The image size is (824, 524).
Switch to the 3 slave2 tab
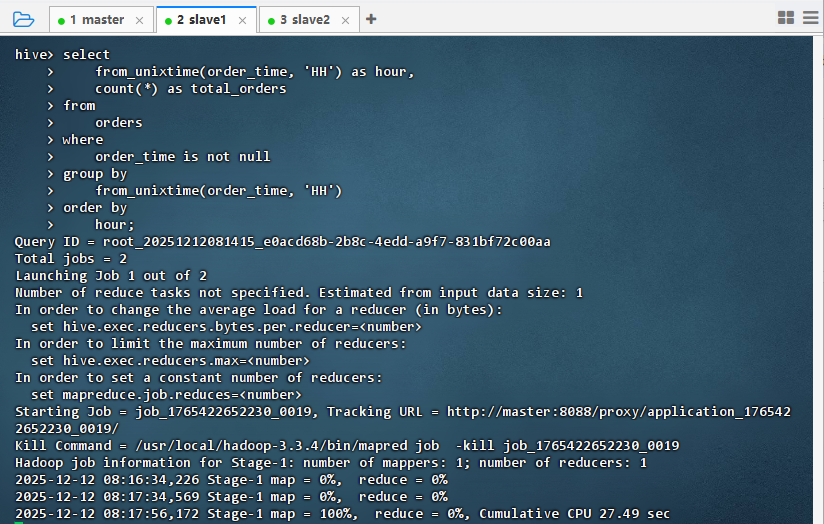tap(310, 19)
